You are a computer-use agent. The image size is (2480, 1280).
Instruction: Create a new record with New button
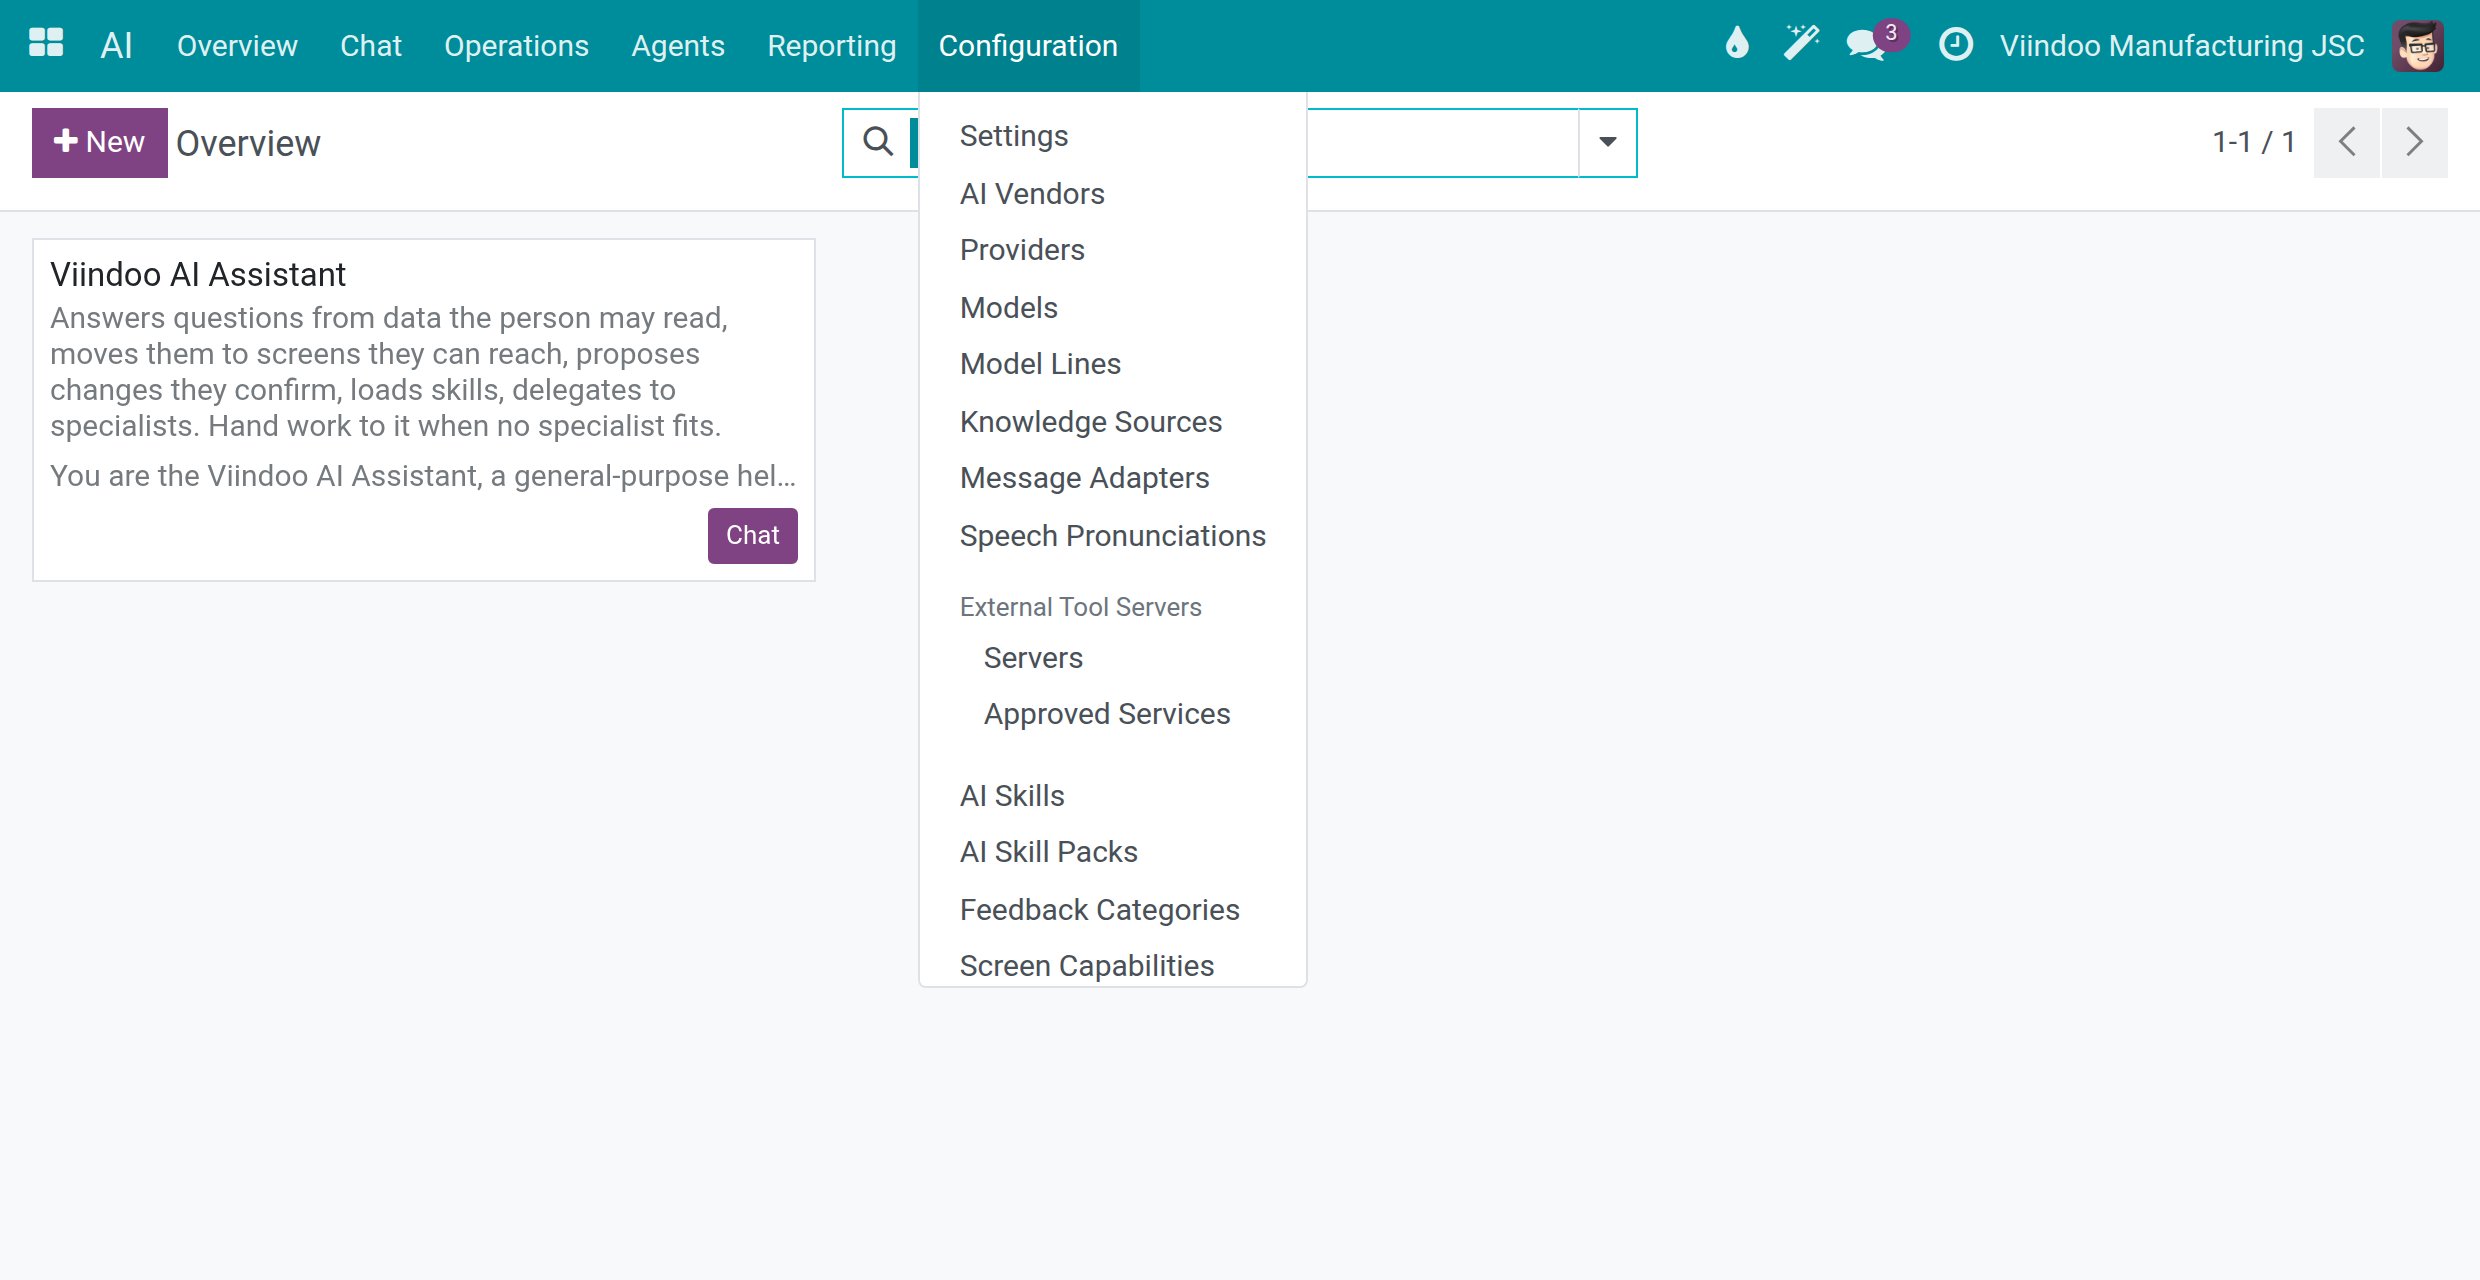click(x=100, y=142)
